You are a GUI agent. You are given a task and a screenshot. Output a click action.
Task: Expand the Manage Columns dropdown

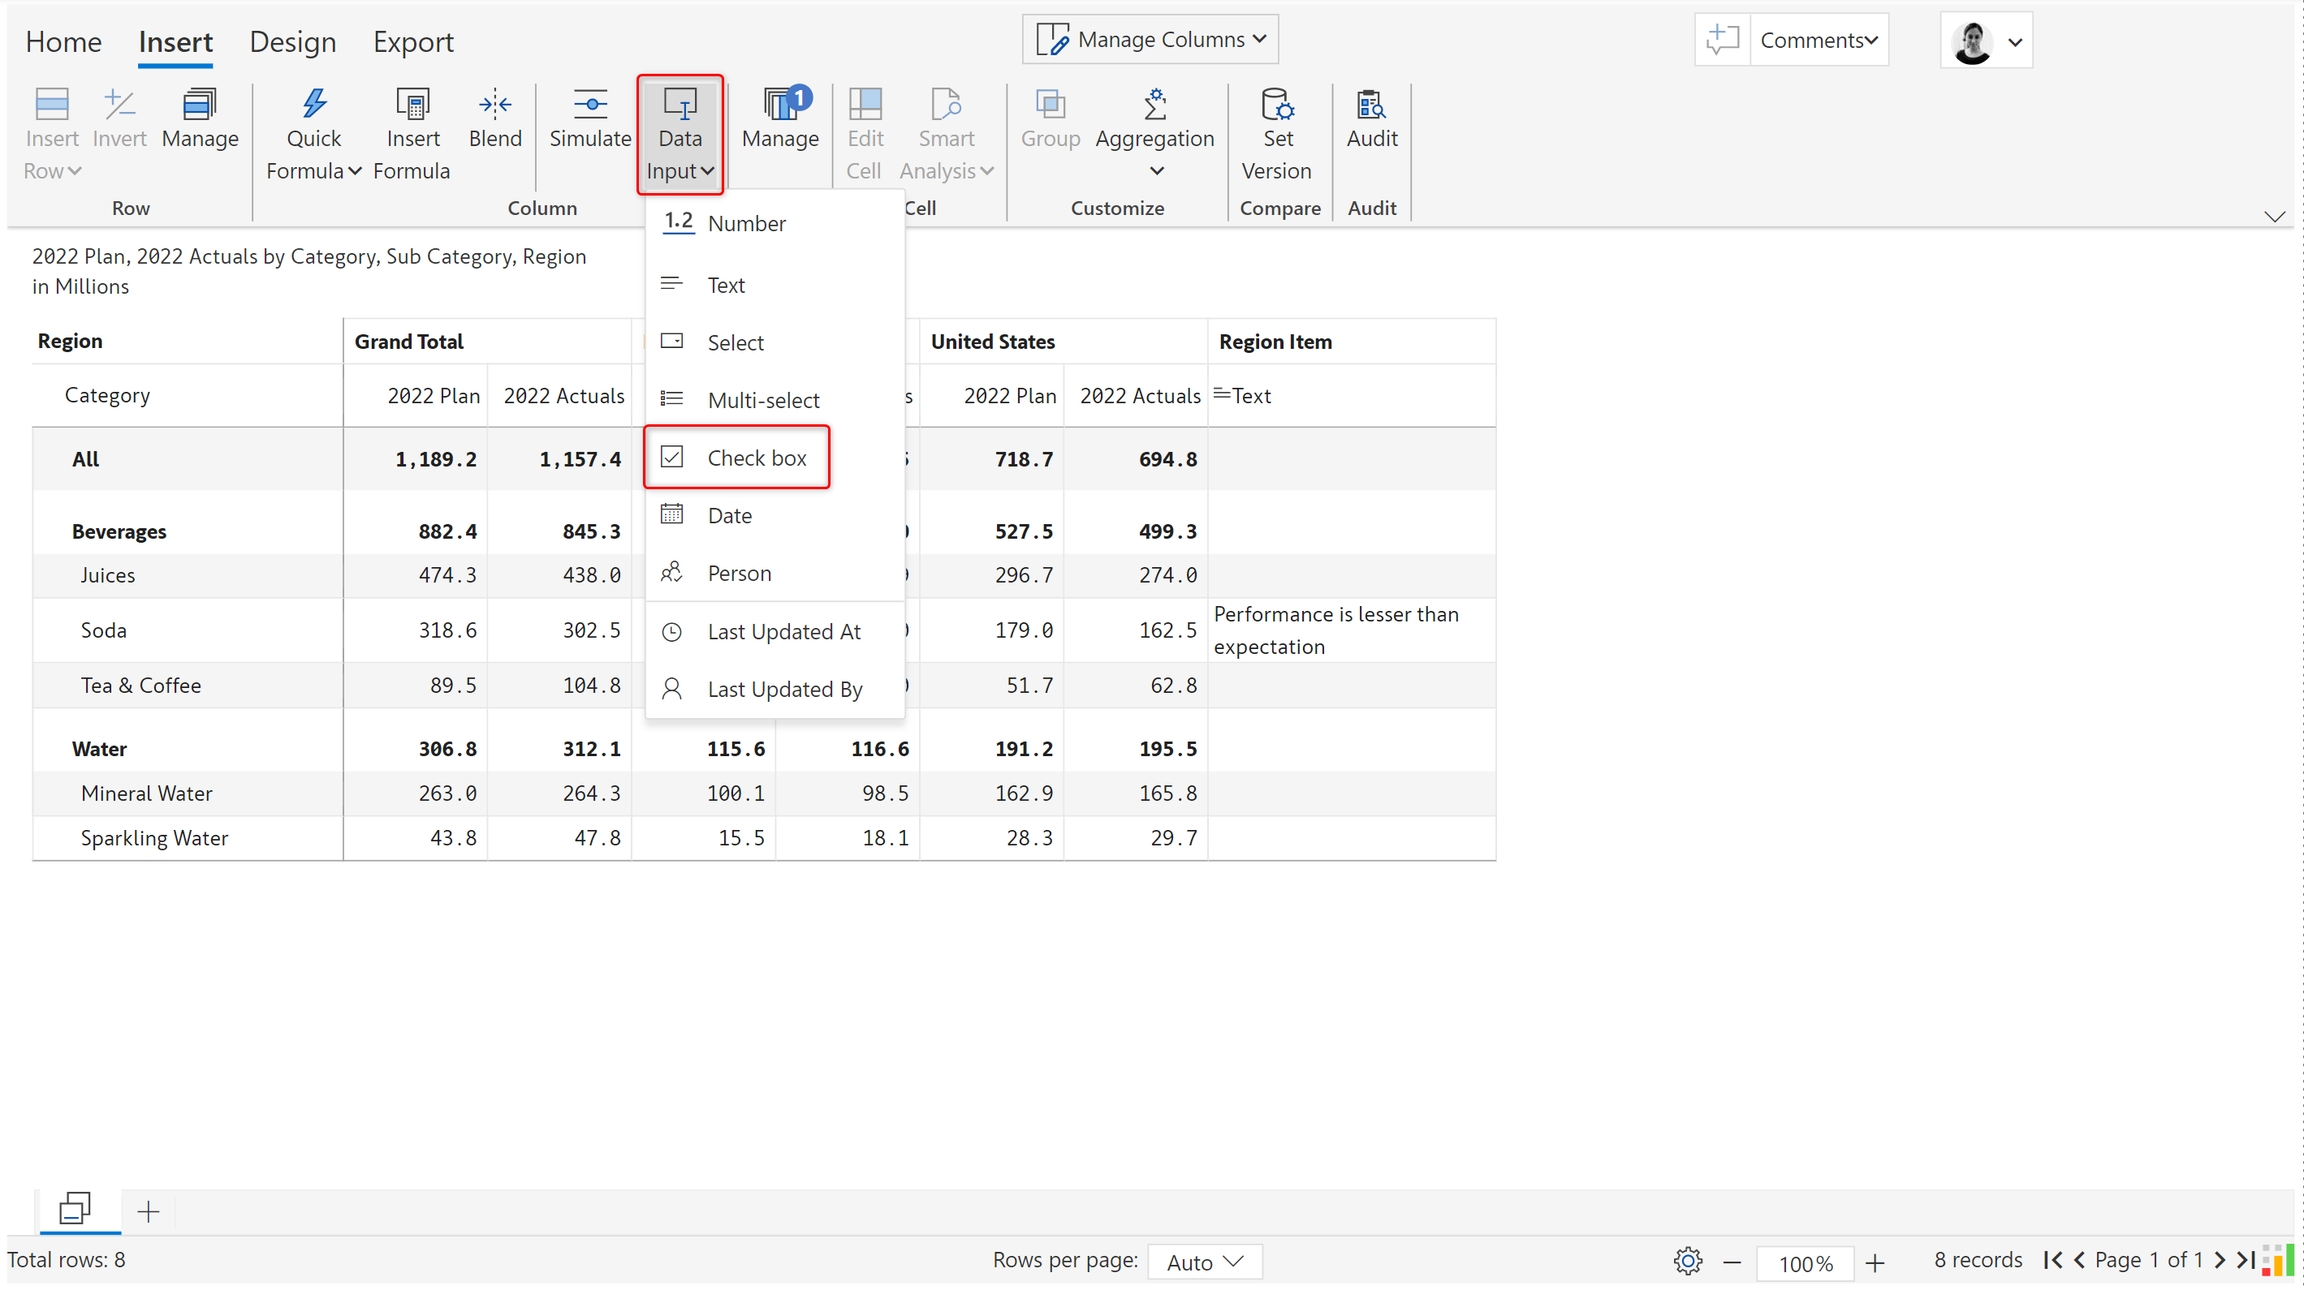pos(1150,40)
